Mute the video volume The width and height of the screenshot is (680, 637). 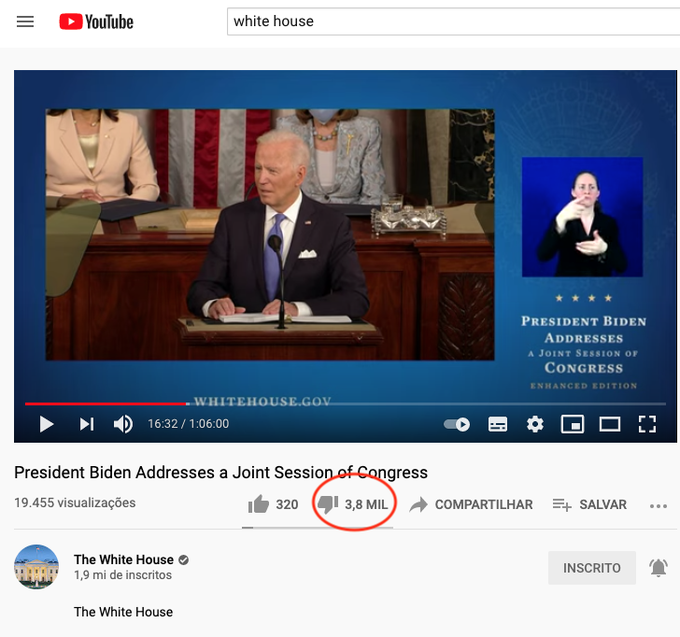coord(123,424)
